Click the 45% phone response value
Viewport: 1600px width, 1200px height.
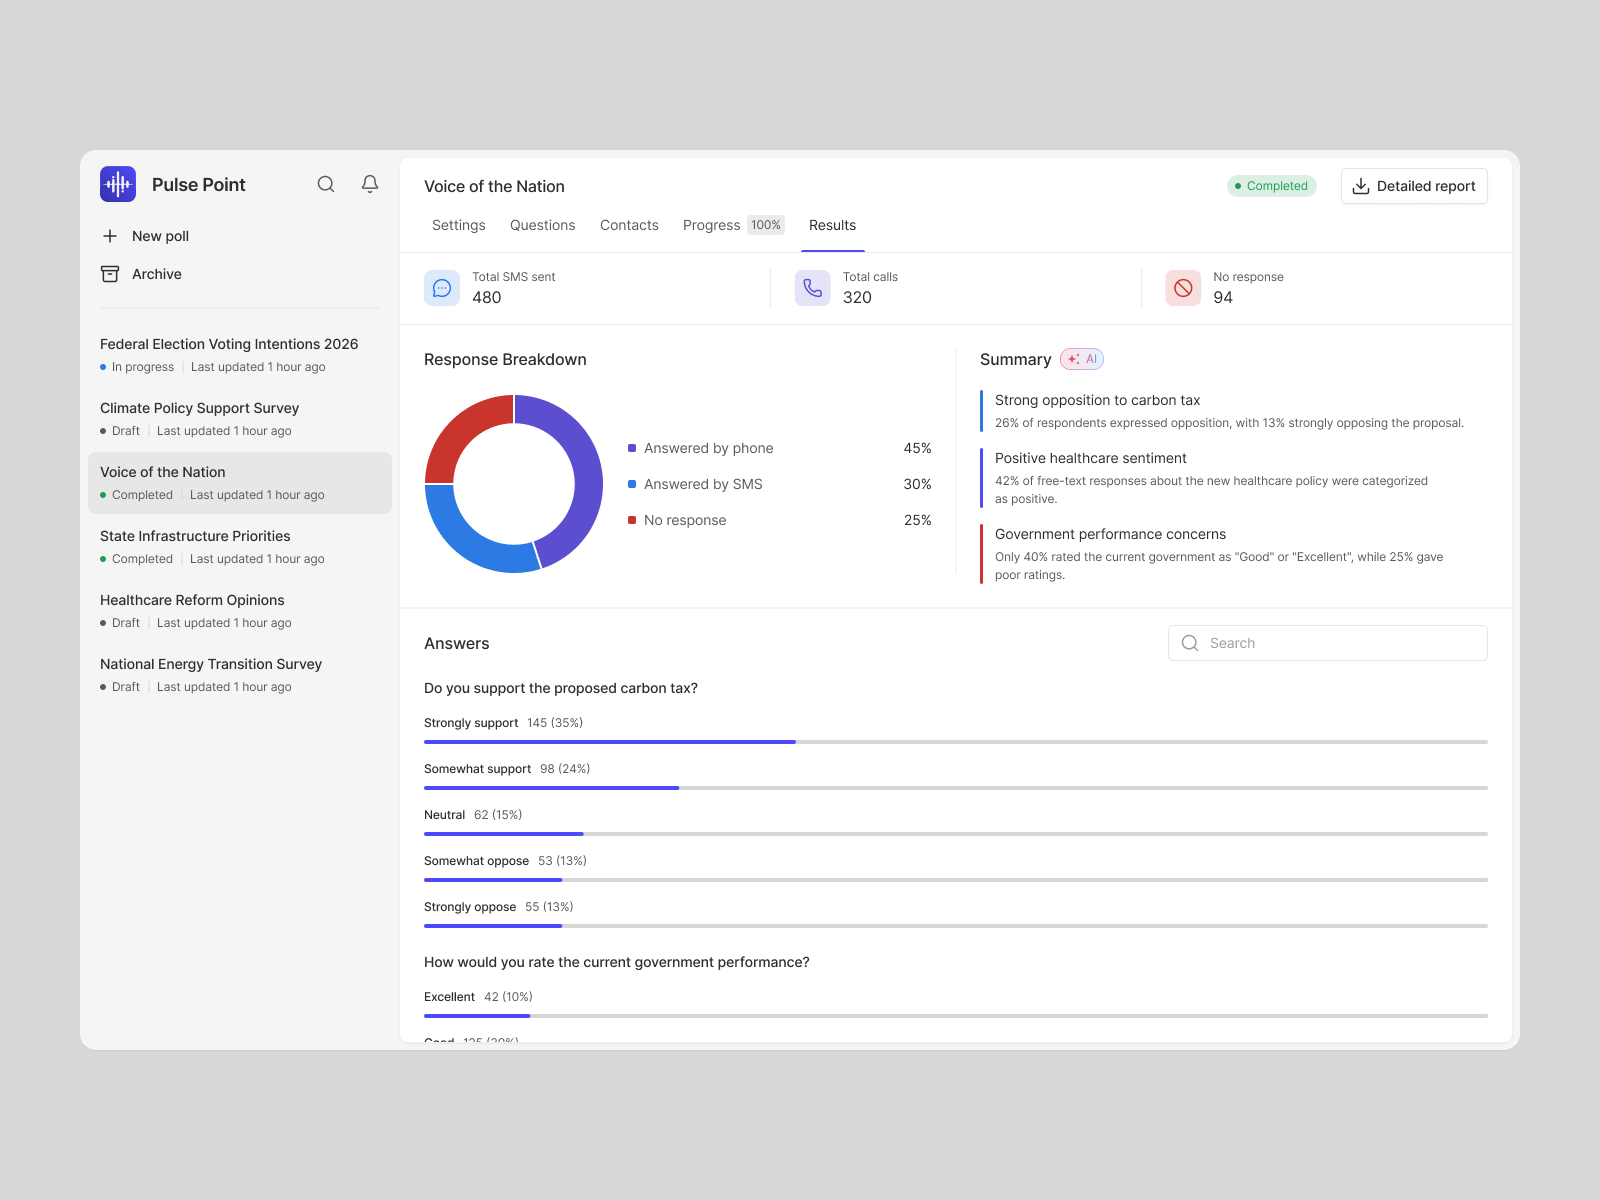click(917, 448)
